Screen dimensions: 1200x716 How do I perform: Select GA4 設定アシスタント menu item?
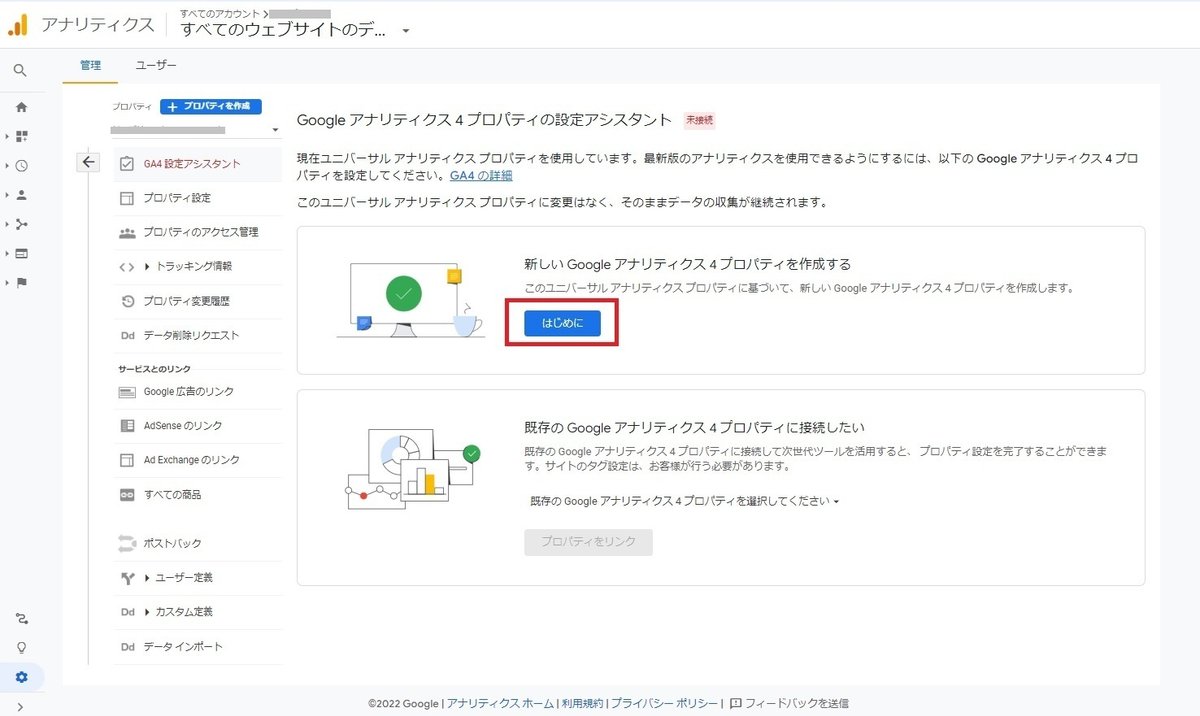196,163
